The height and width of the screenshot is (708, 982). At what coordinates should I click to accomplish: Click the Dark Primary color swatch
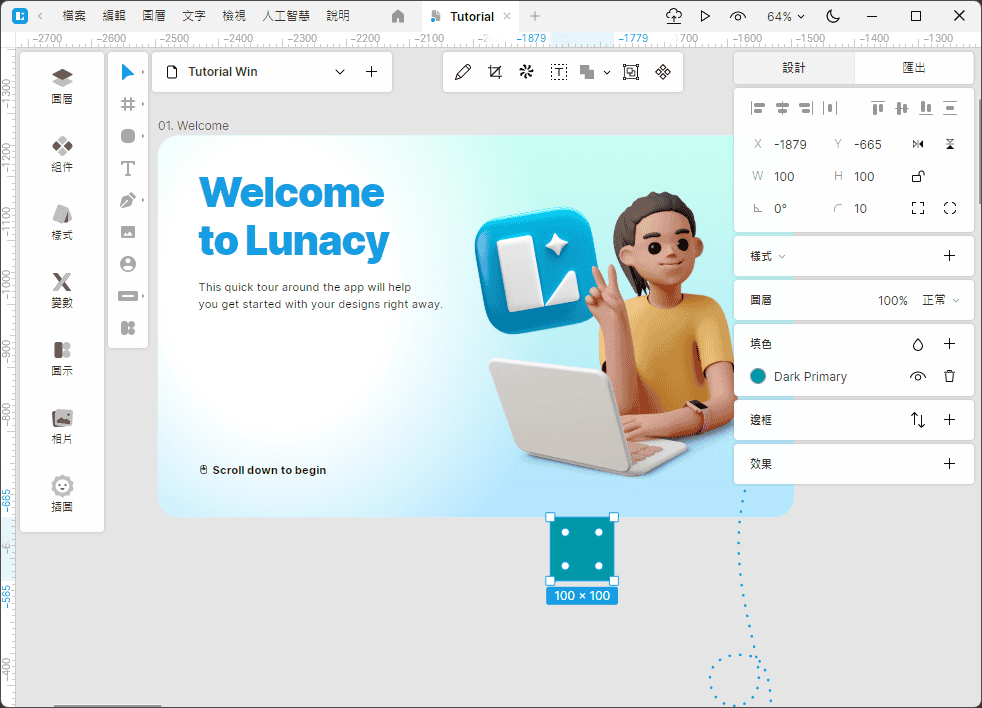pyautogui.click(x=758, y=376)
